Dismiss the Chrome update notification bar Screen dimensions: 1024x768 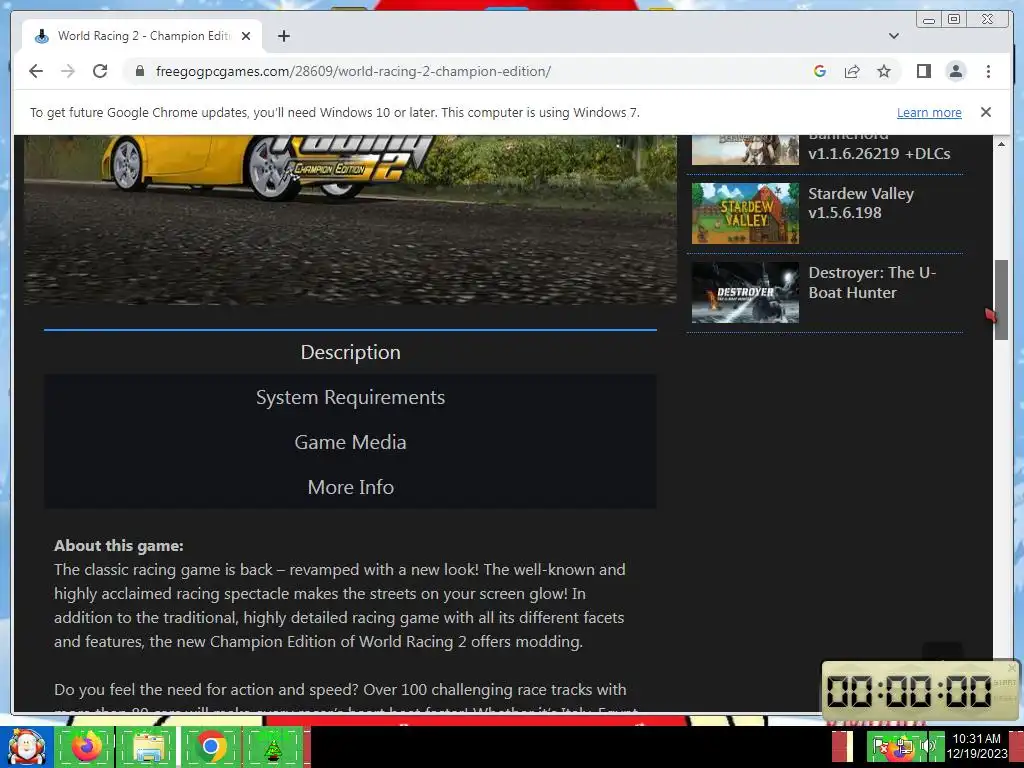(x=986, y=112)
